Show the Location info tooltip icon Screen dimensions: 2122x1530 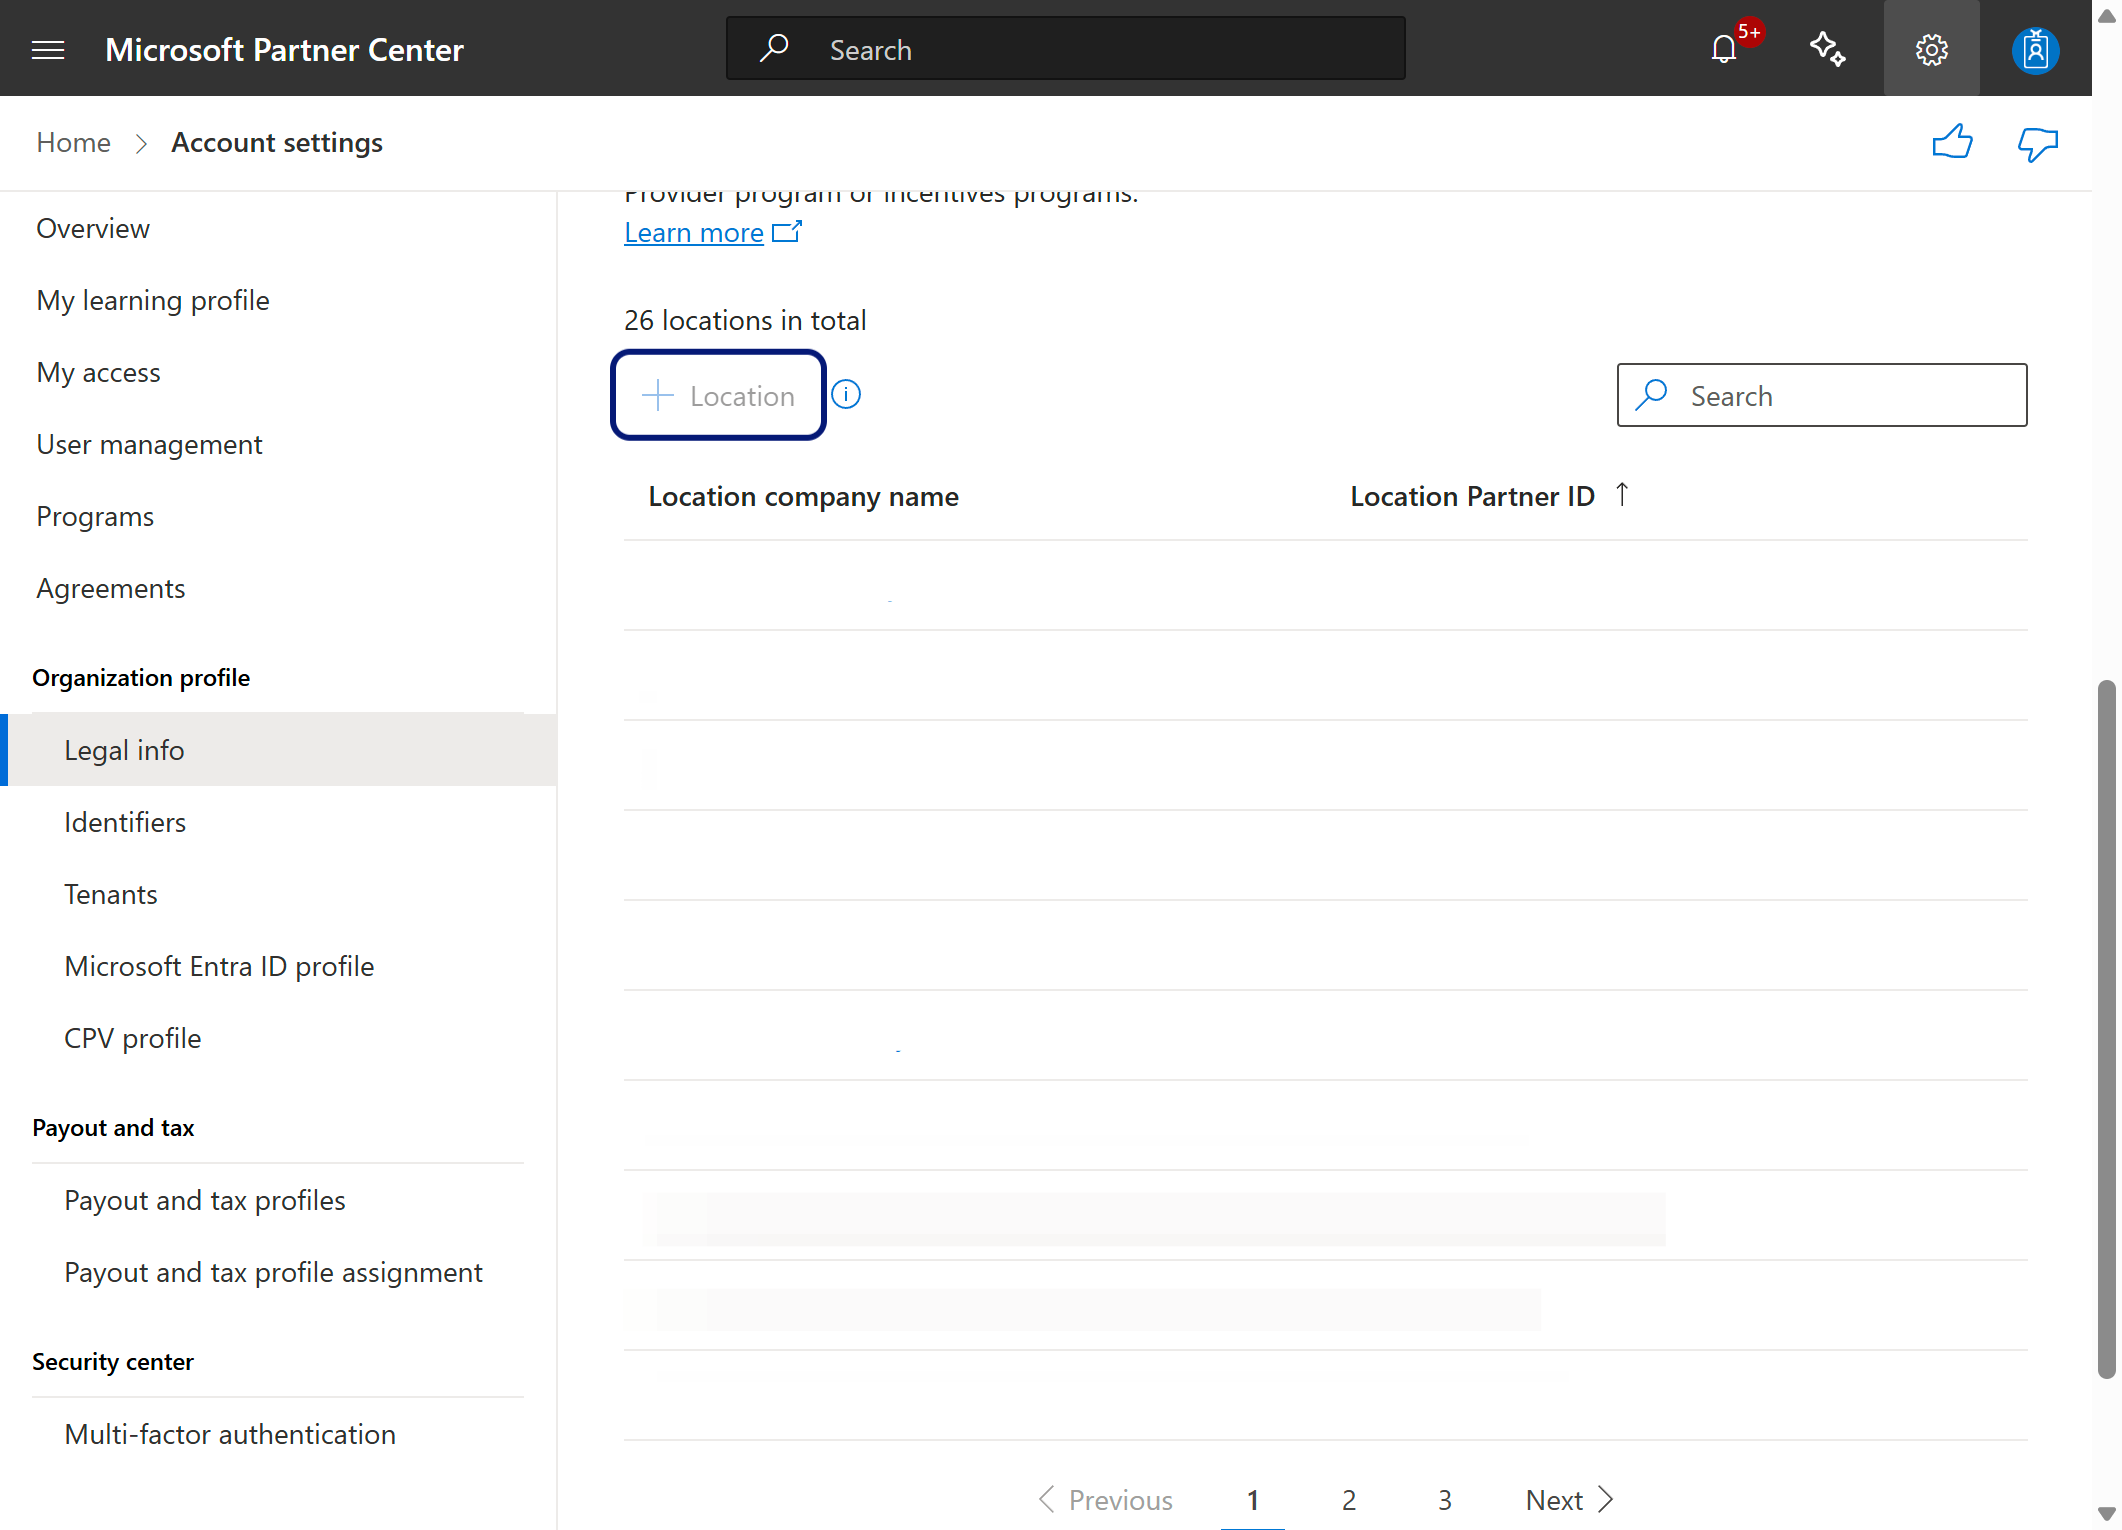pyautogui.click(x=846, y=395)
